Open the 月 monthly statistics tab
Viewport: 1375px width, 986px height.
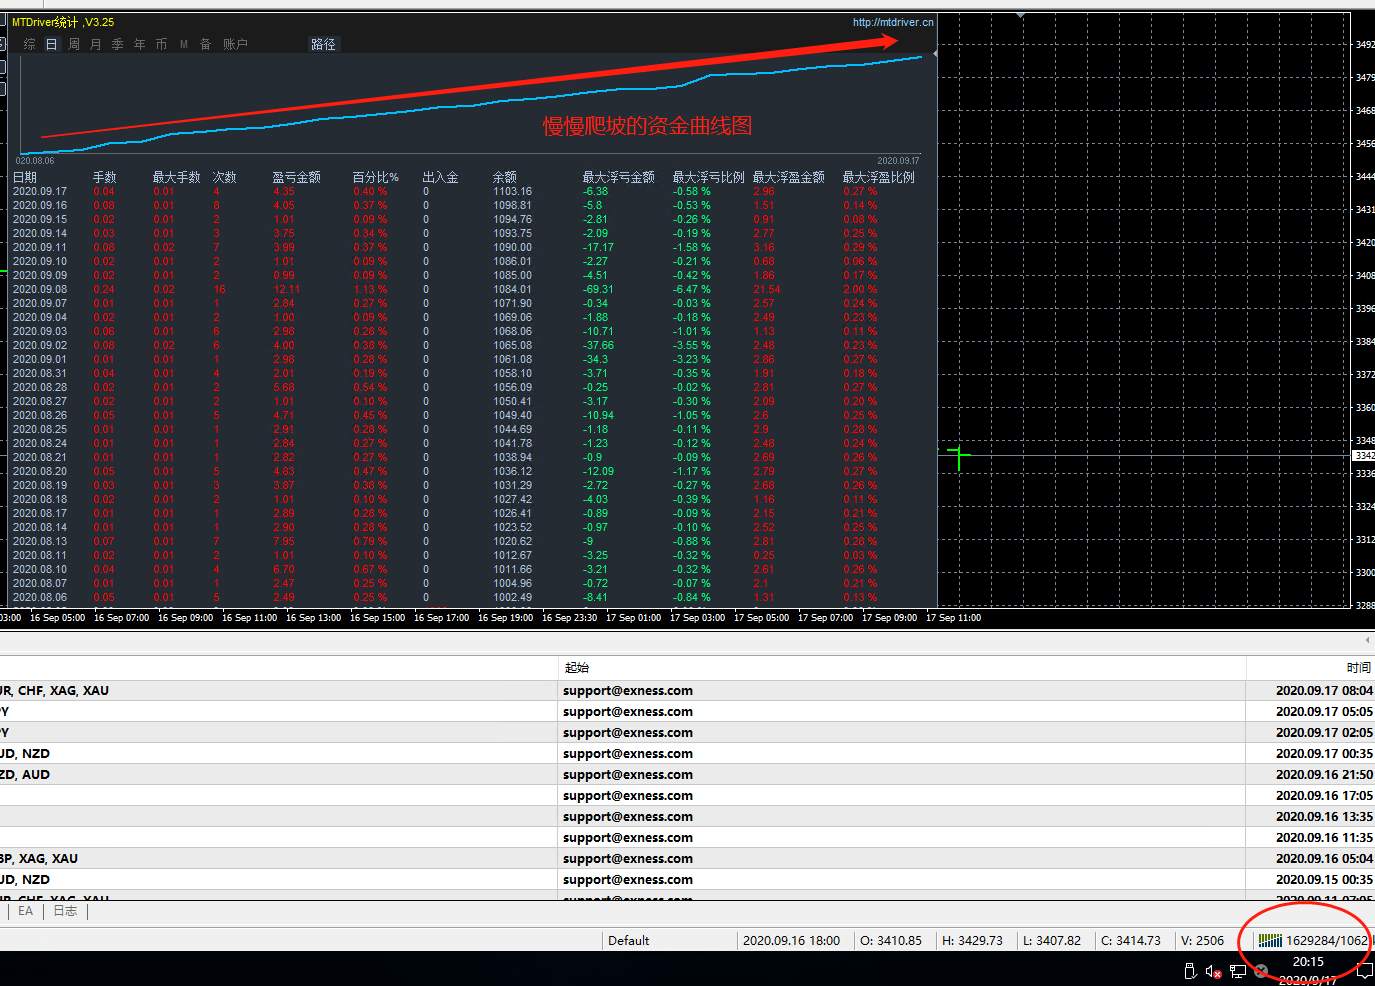tap(96, 44)
